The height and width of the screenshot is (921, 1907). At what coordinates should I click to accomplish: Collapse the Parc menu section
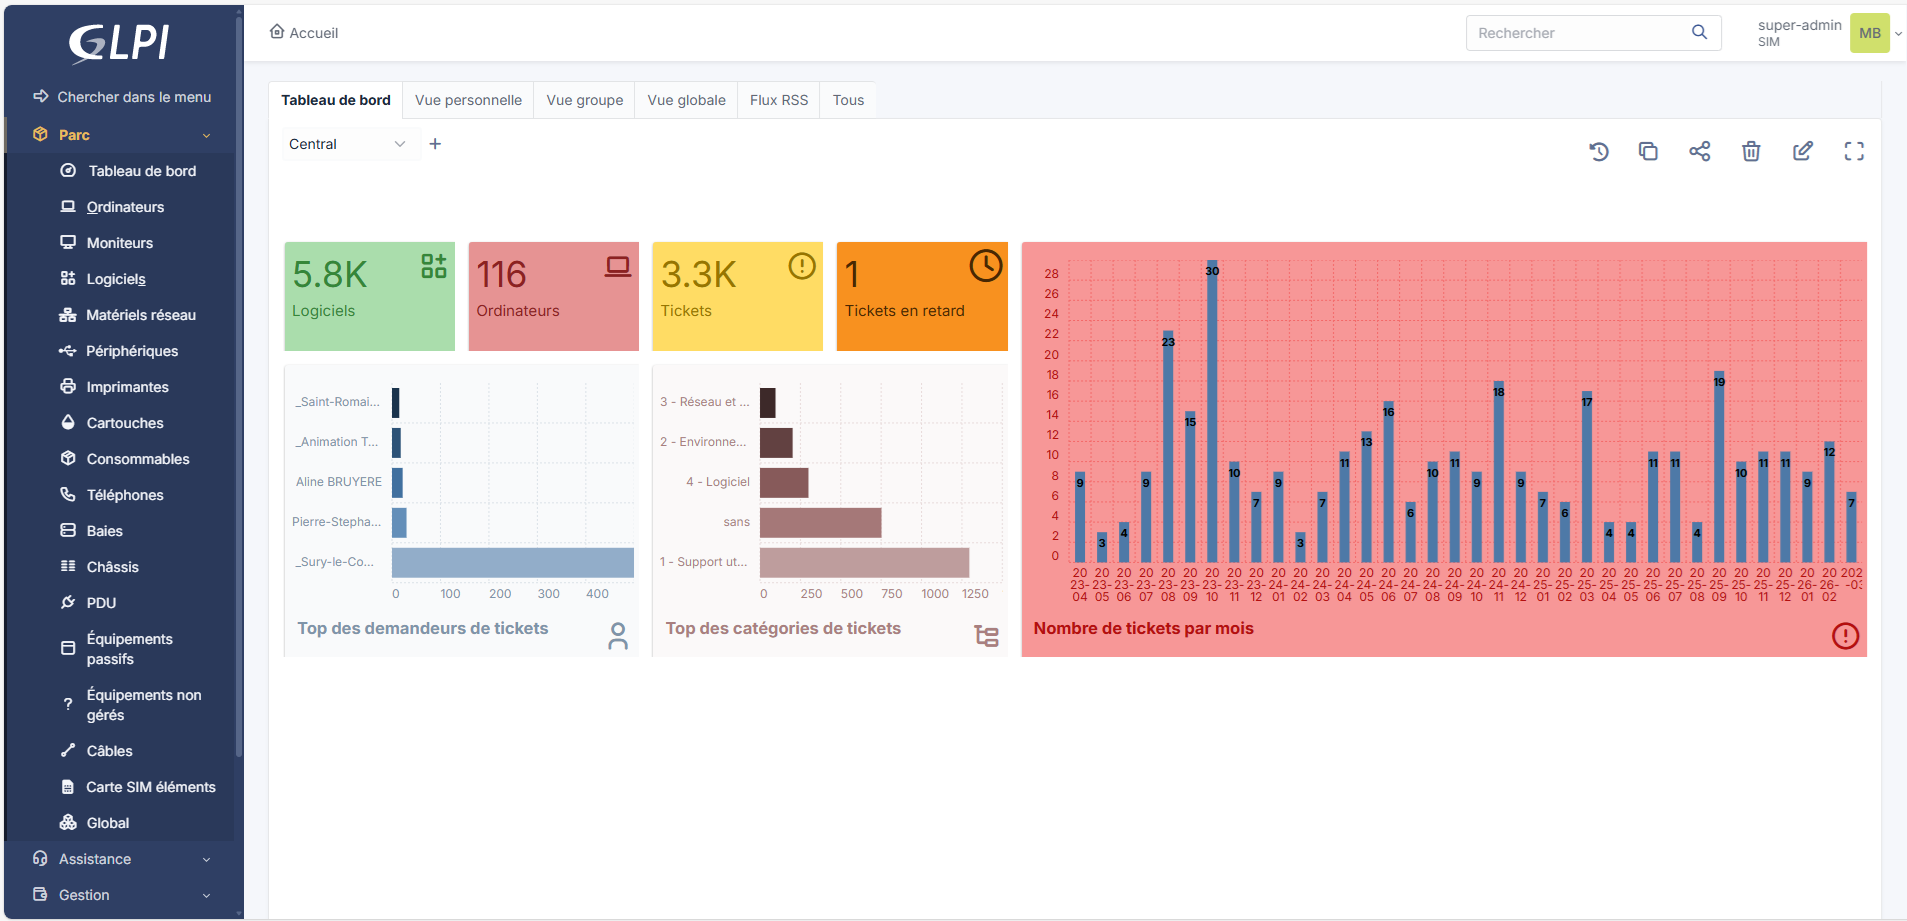pos(122,135)
